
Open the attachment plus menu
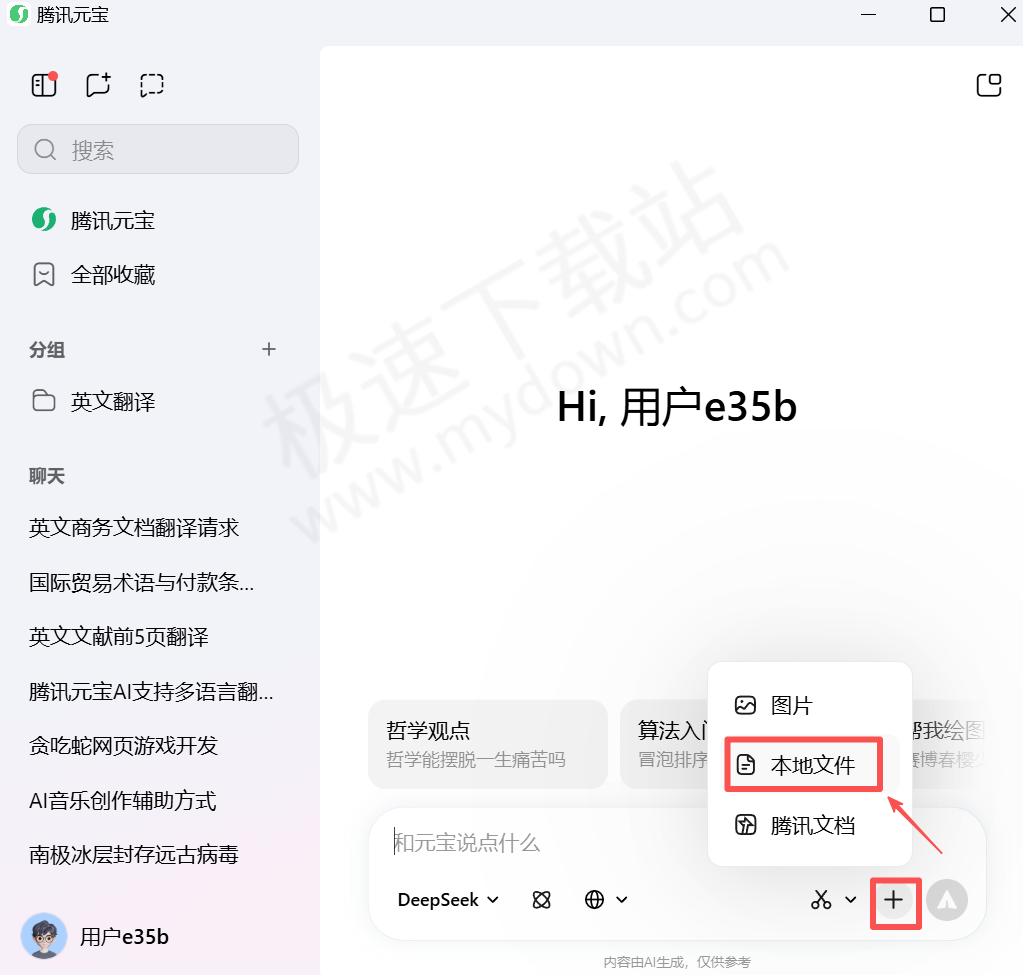895,900
